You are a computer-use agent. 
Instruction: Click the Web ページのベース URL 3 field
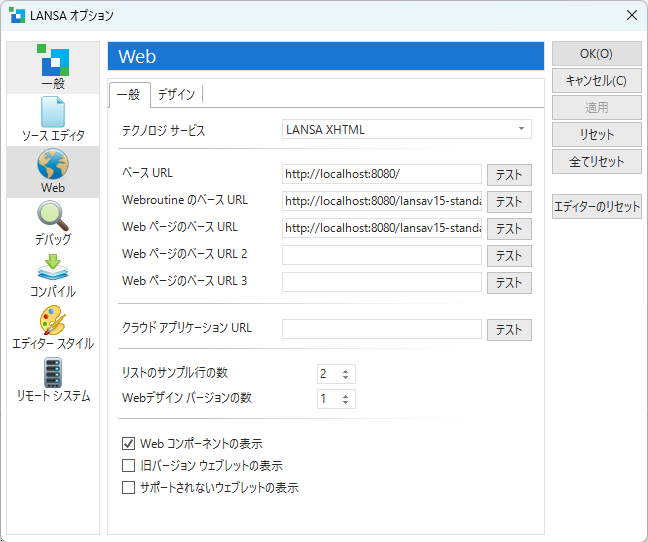(382, 282)
